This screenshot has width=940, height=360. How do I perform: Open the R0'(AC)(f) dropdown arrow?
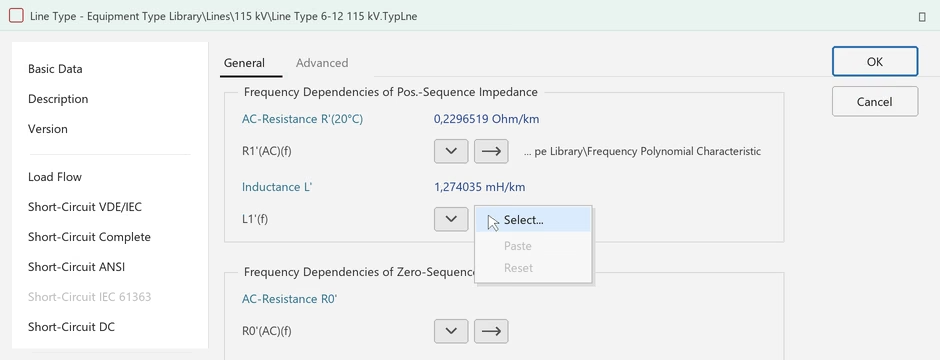pyautogui.click(x=451, y=331)
